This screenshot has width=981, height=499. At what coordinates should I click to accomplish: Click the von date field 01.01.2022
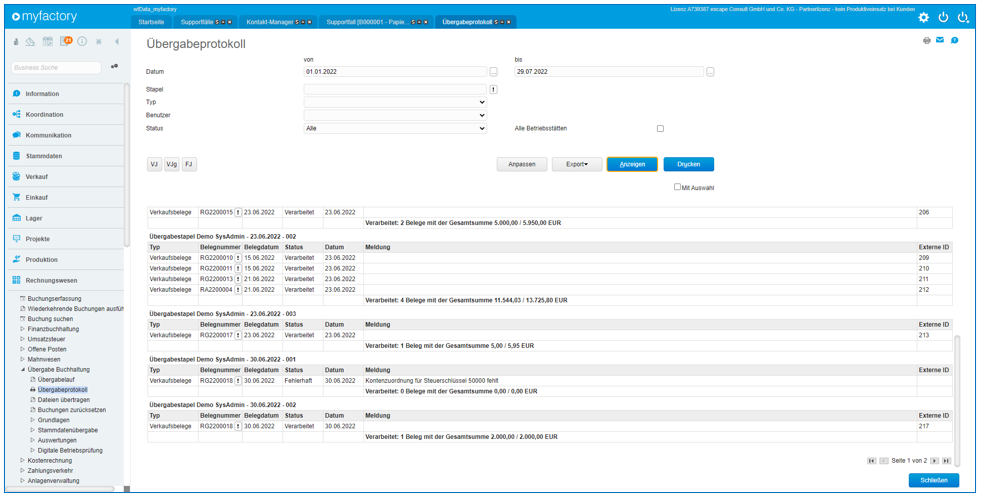pyautogui.click(x=395, y=72)
